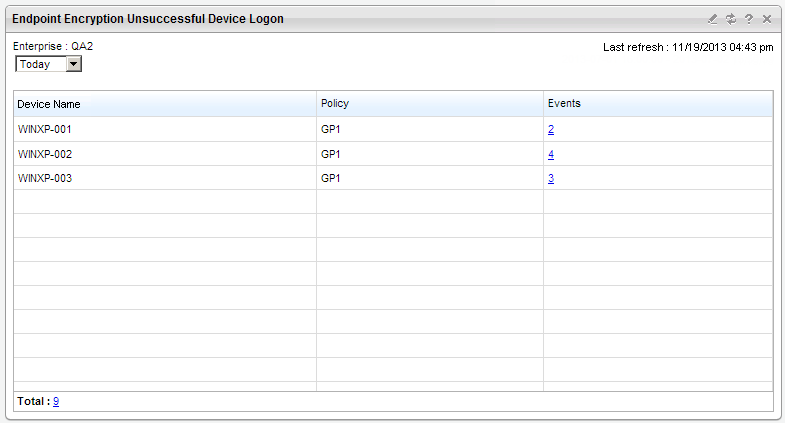The width and height of the screenshot is (785, 423).
Task: Open the 4 events link for WINXP-002
Action: tap(551, 154)
